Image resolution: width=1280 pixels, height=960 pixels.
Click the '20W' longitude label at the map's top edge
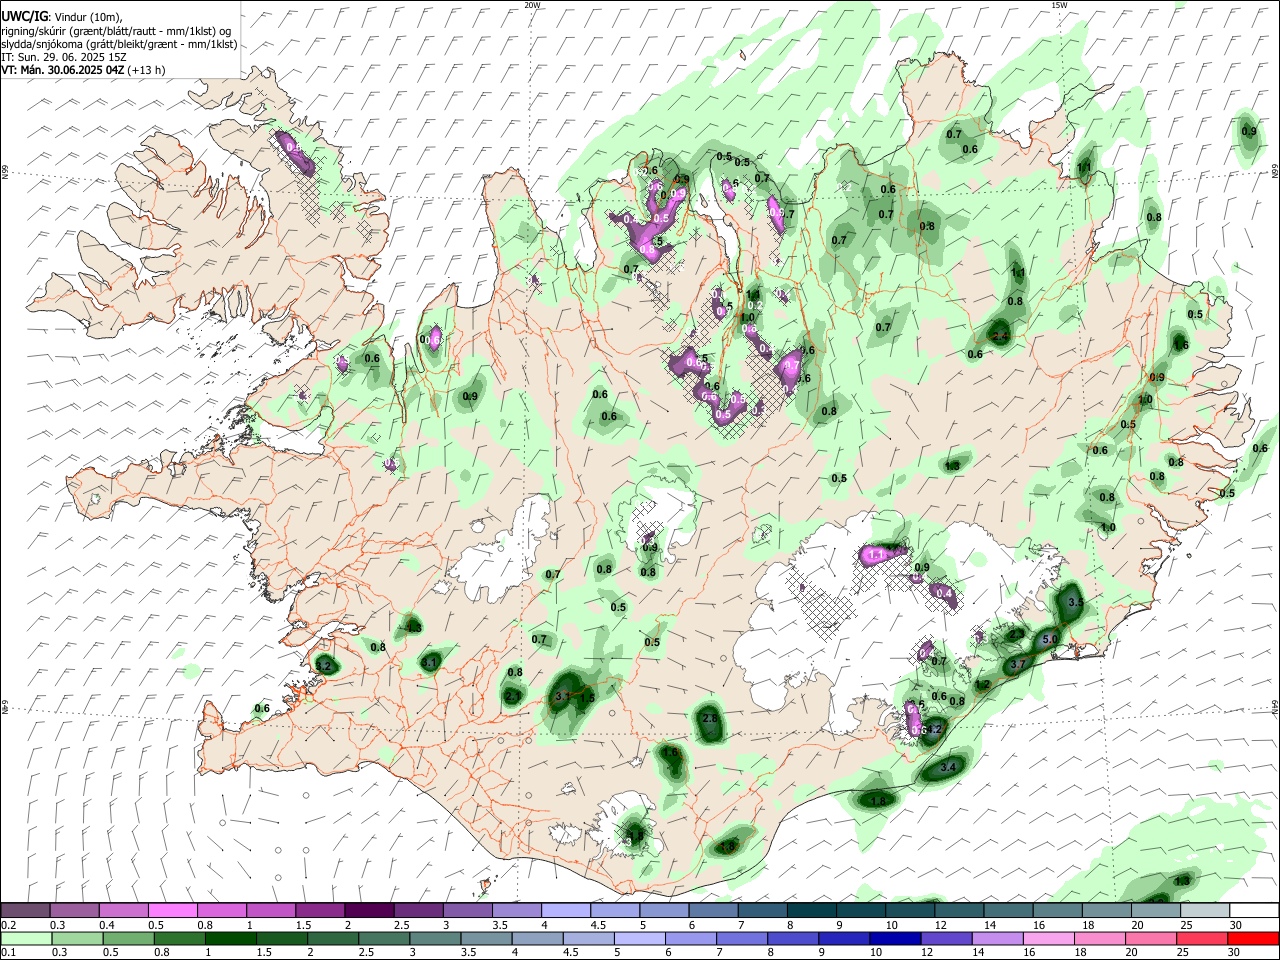(x=532, y=5)
